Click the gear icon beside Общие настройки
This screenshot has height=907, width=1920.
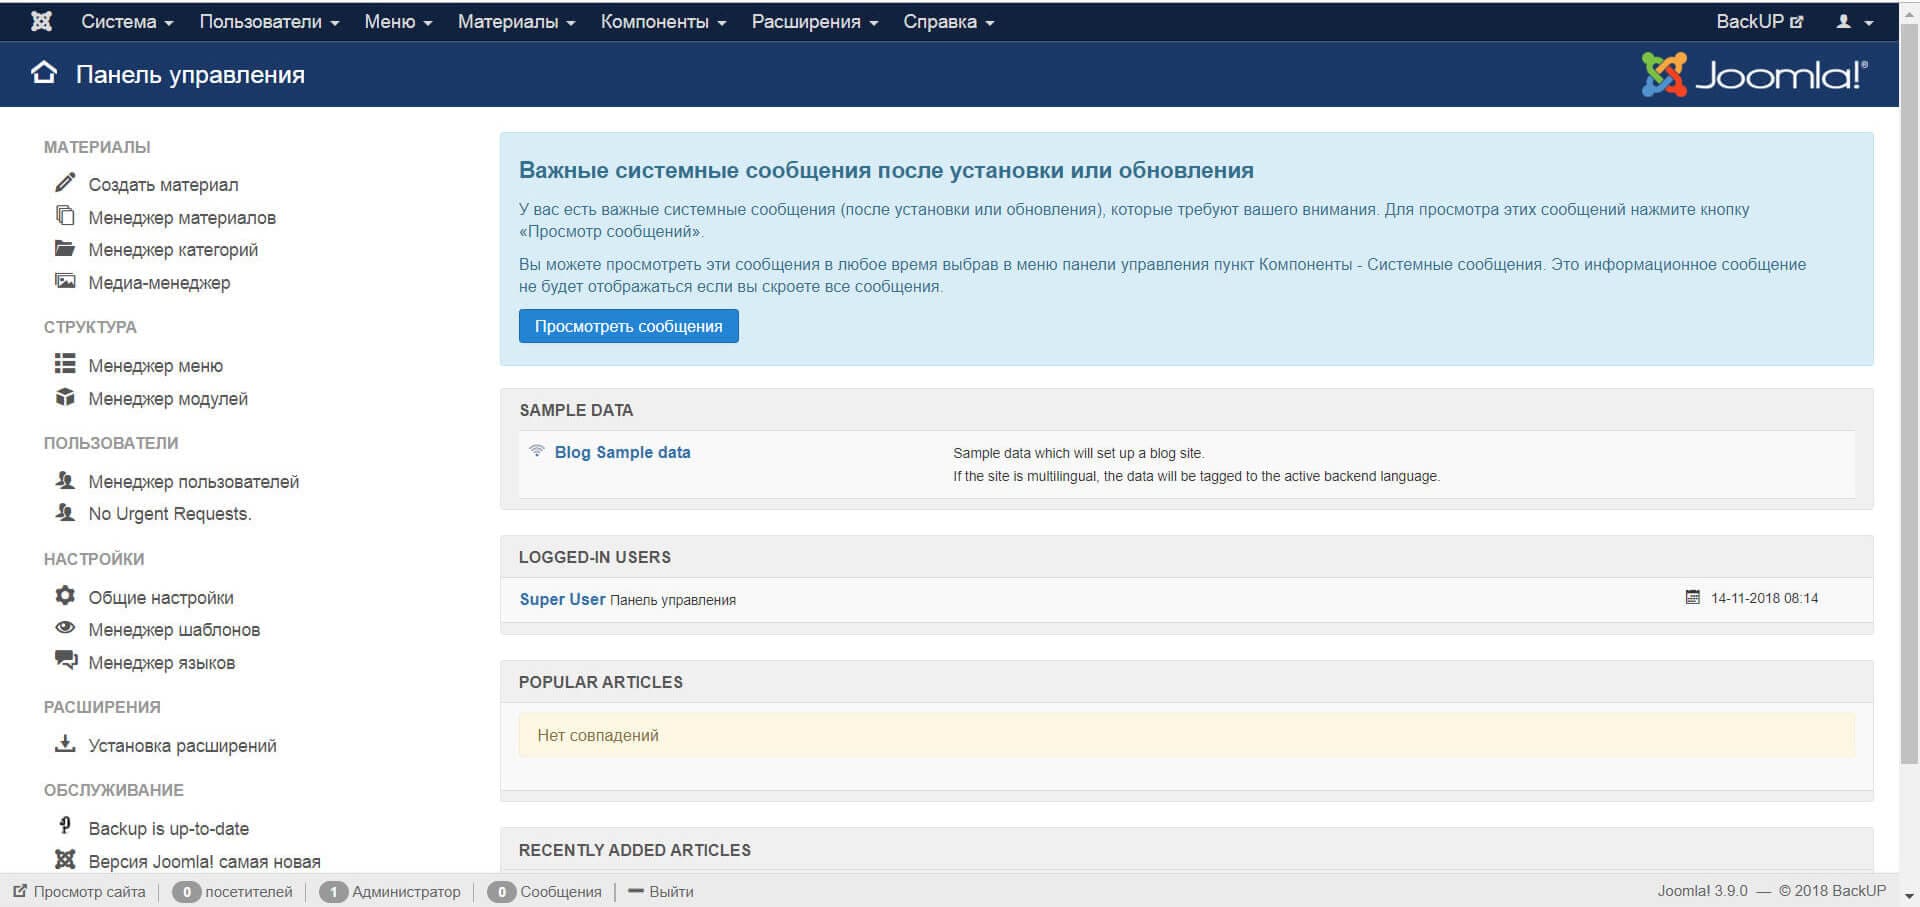pyautogui.click(x=65, y=596)
